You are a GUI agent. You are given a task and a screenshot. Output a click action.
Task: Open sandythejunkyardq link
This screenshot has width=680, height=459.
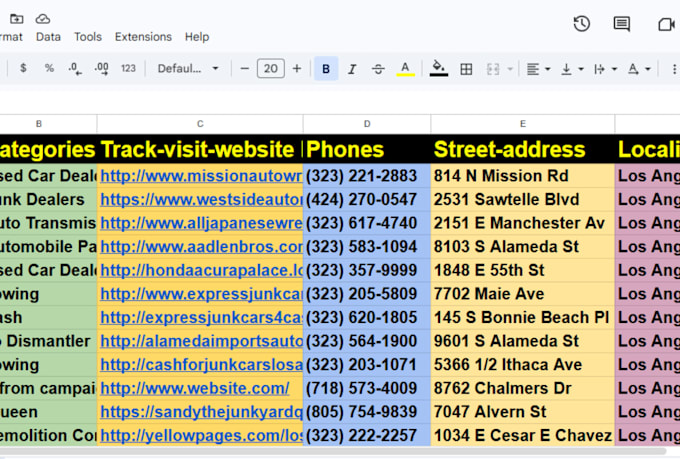coord(201,412)
